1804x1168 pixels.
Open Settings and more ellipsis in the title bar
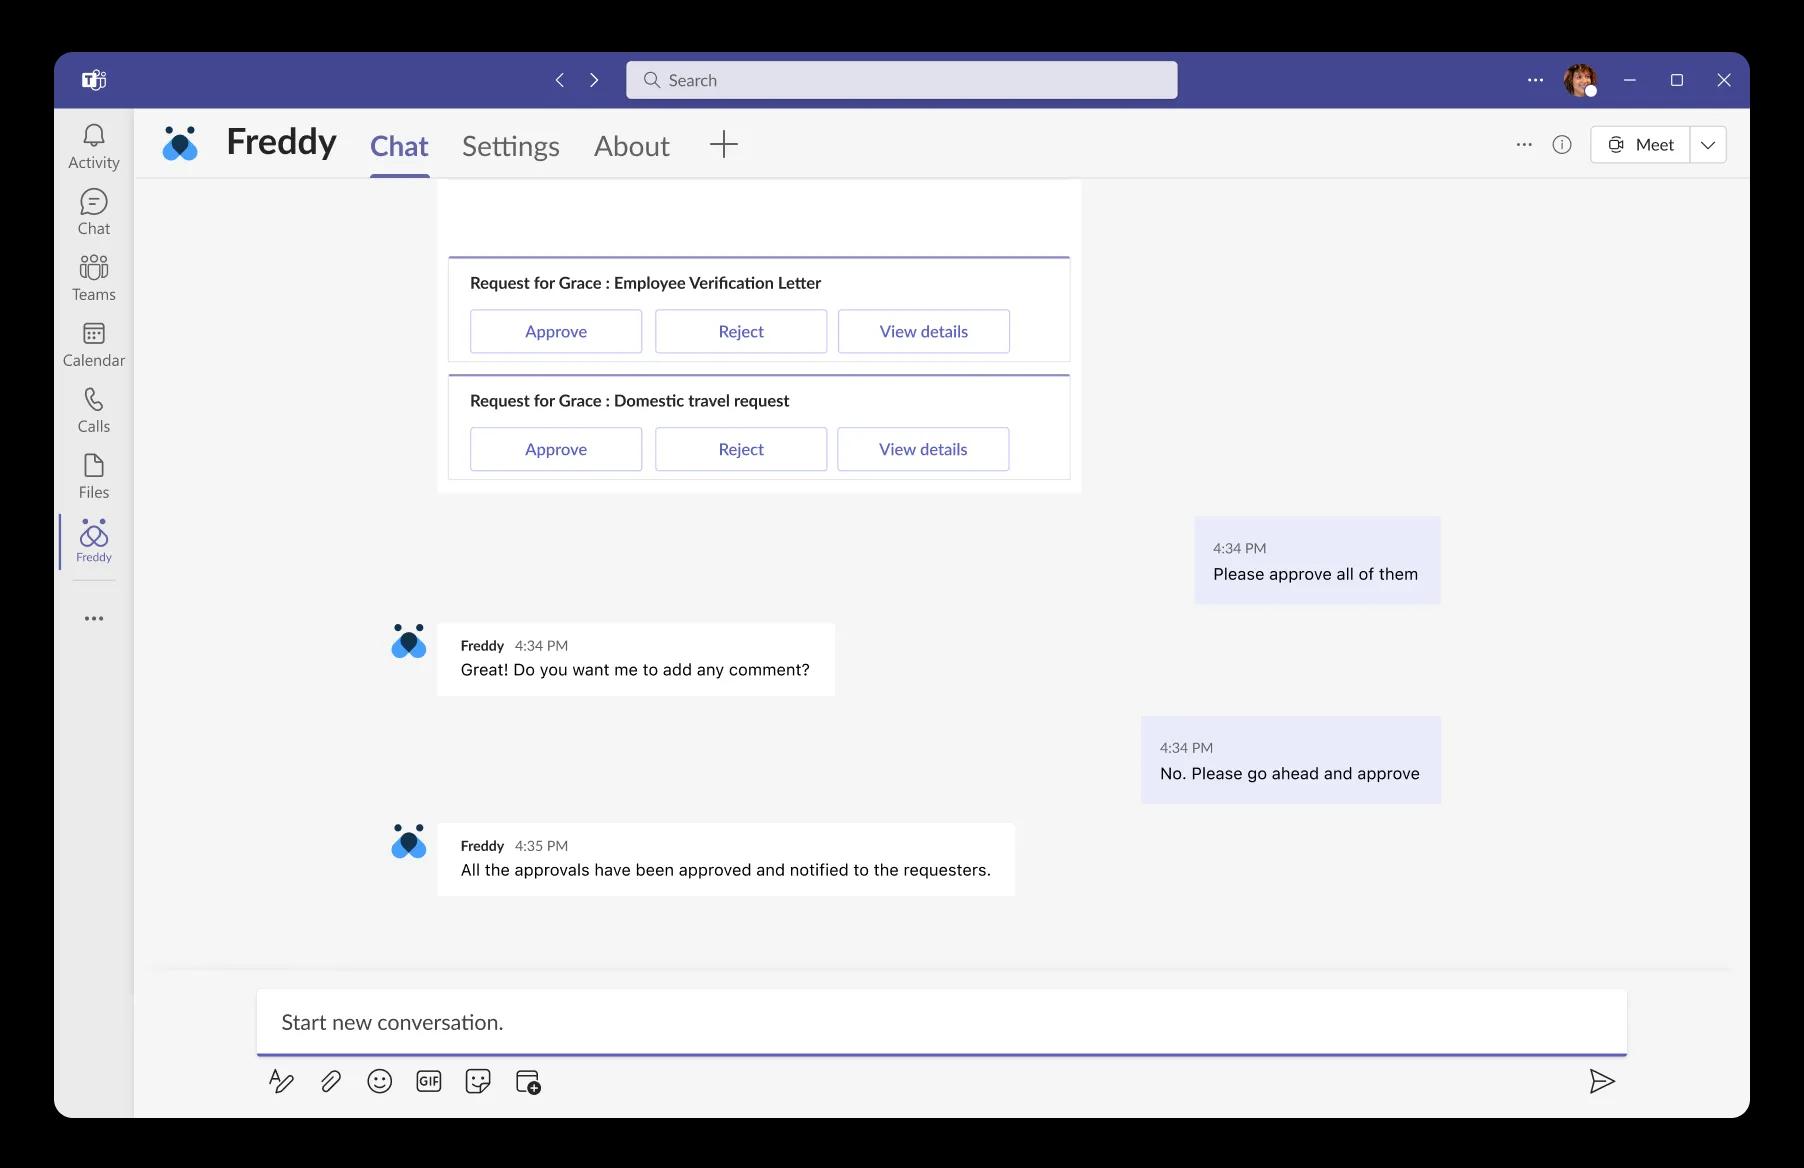pos(1535,80)
